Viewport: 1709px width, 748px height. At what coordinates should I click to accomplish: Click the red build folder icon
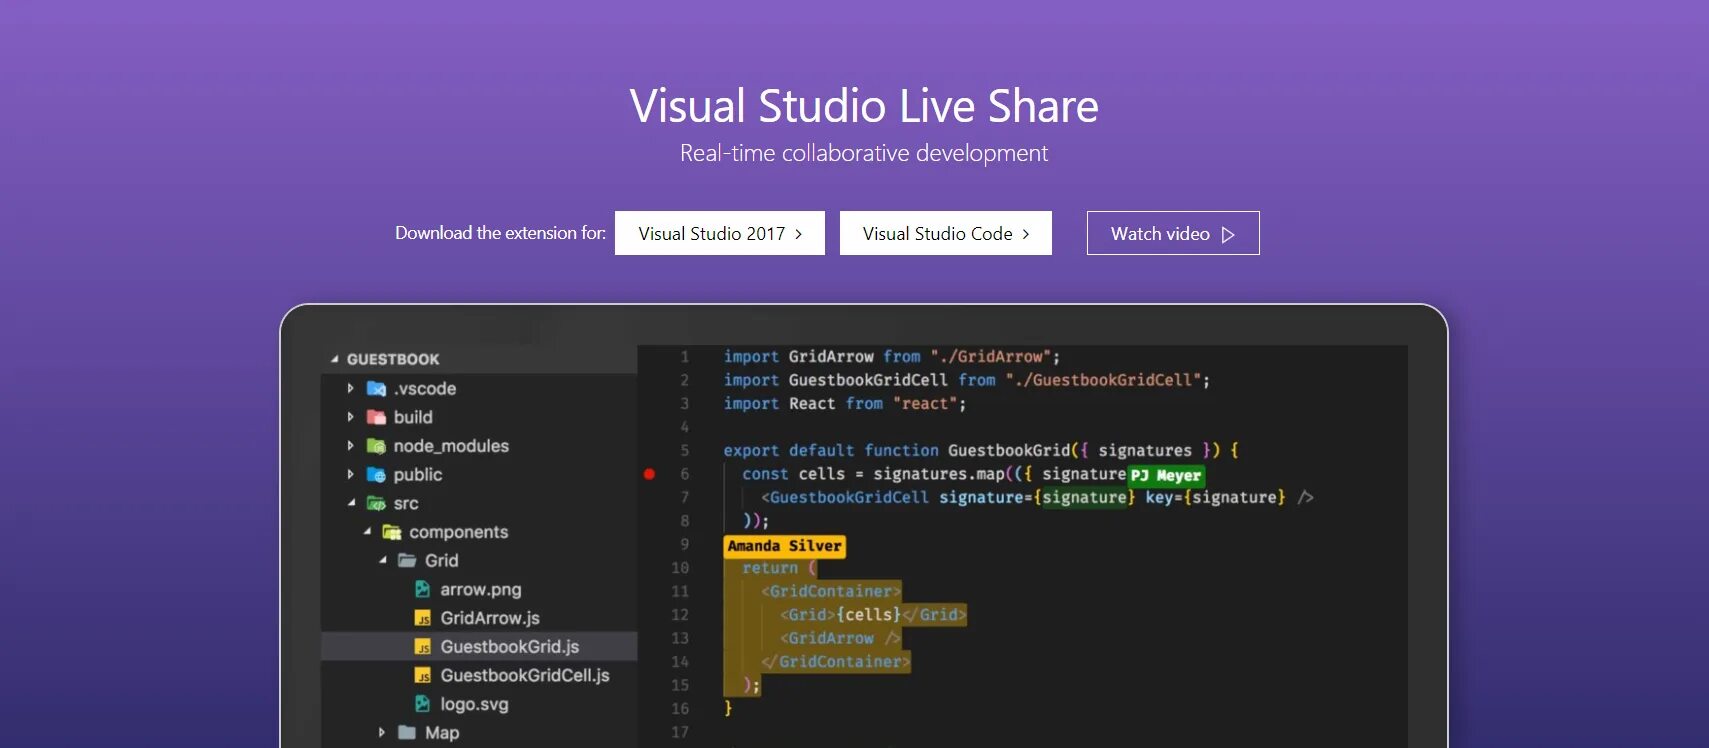pyautogui.click(x=376, y=417)
